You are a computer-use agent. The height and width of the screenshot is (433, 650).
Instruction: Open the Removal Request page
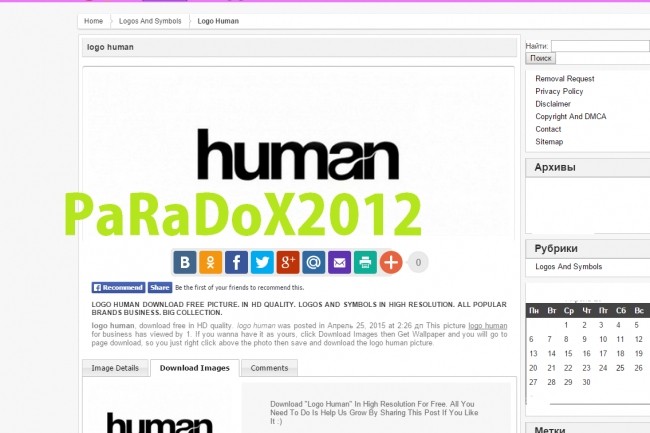(565, 79)
